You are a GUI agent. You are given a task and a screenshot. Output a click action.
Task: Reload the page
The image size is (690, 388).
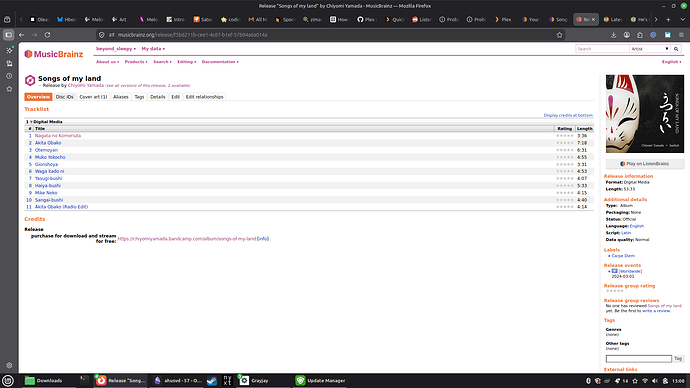click(47, 35)
